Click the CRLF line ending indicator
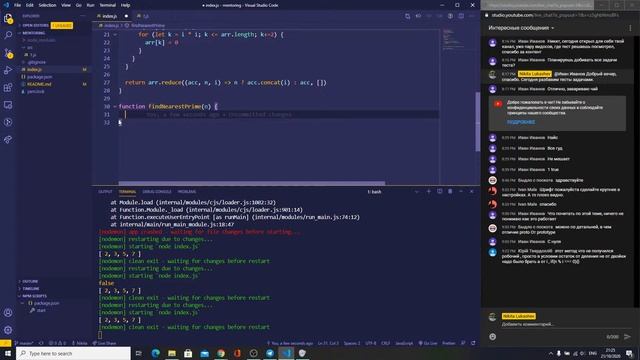640x360 pixels. [385, 343]
